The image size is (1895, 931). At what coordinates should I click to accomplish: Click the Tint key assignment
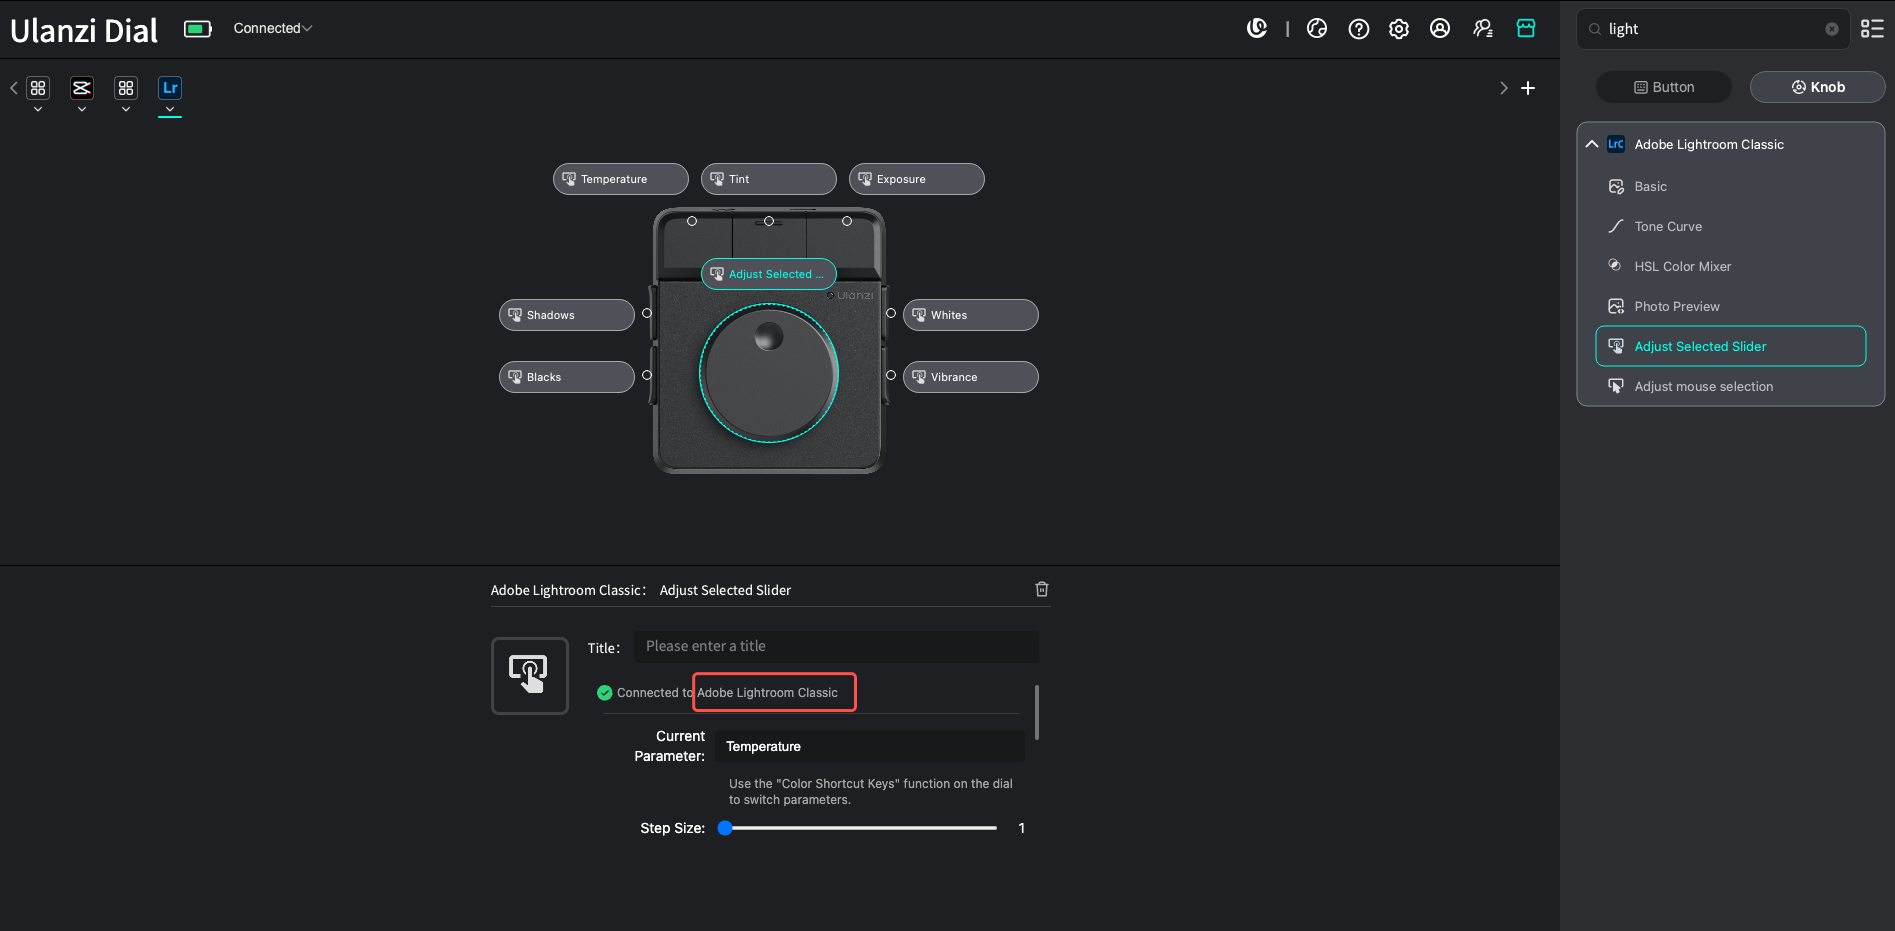click(x=769, y=179)
